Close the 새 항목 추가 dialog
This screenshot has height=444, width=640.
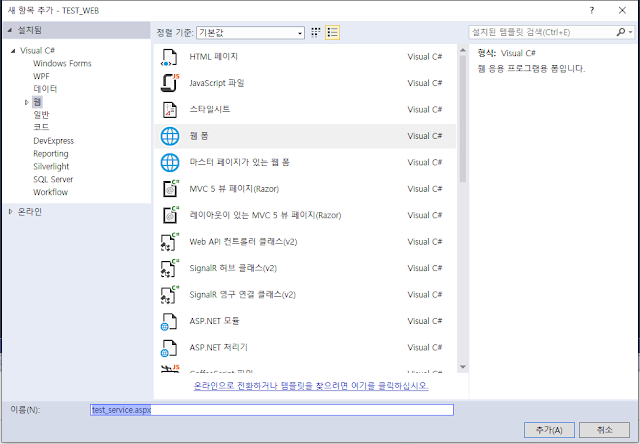pos(622,10)
